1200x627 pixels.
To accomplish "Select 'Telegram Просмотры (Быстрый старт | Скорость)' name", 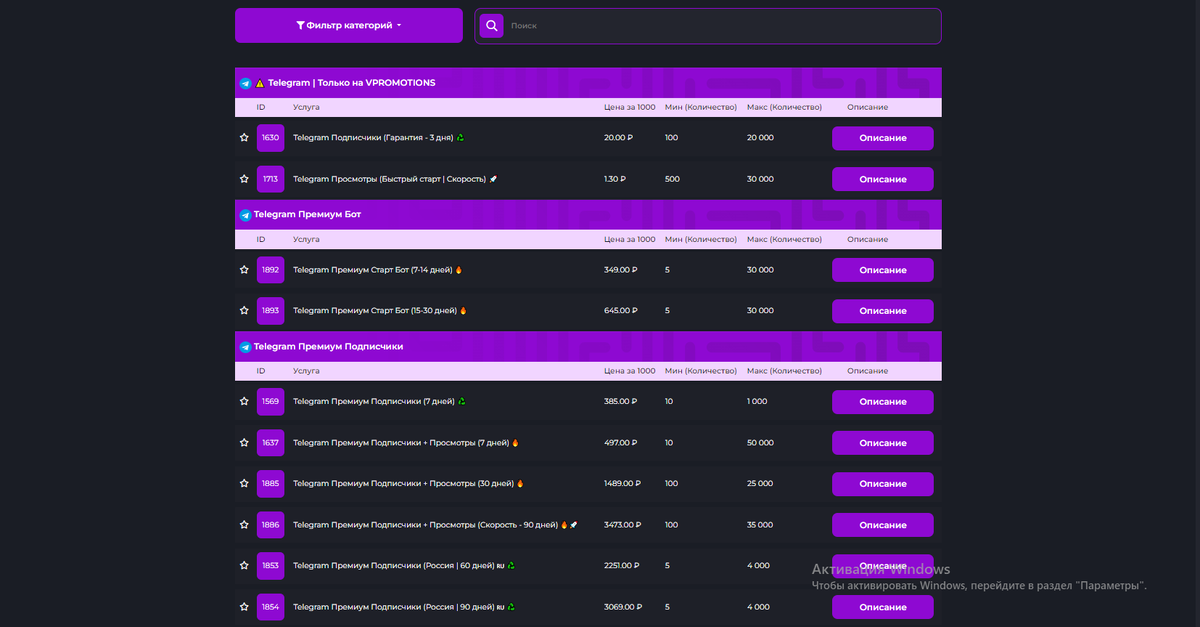I will 389,179.
